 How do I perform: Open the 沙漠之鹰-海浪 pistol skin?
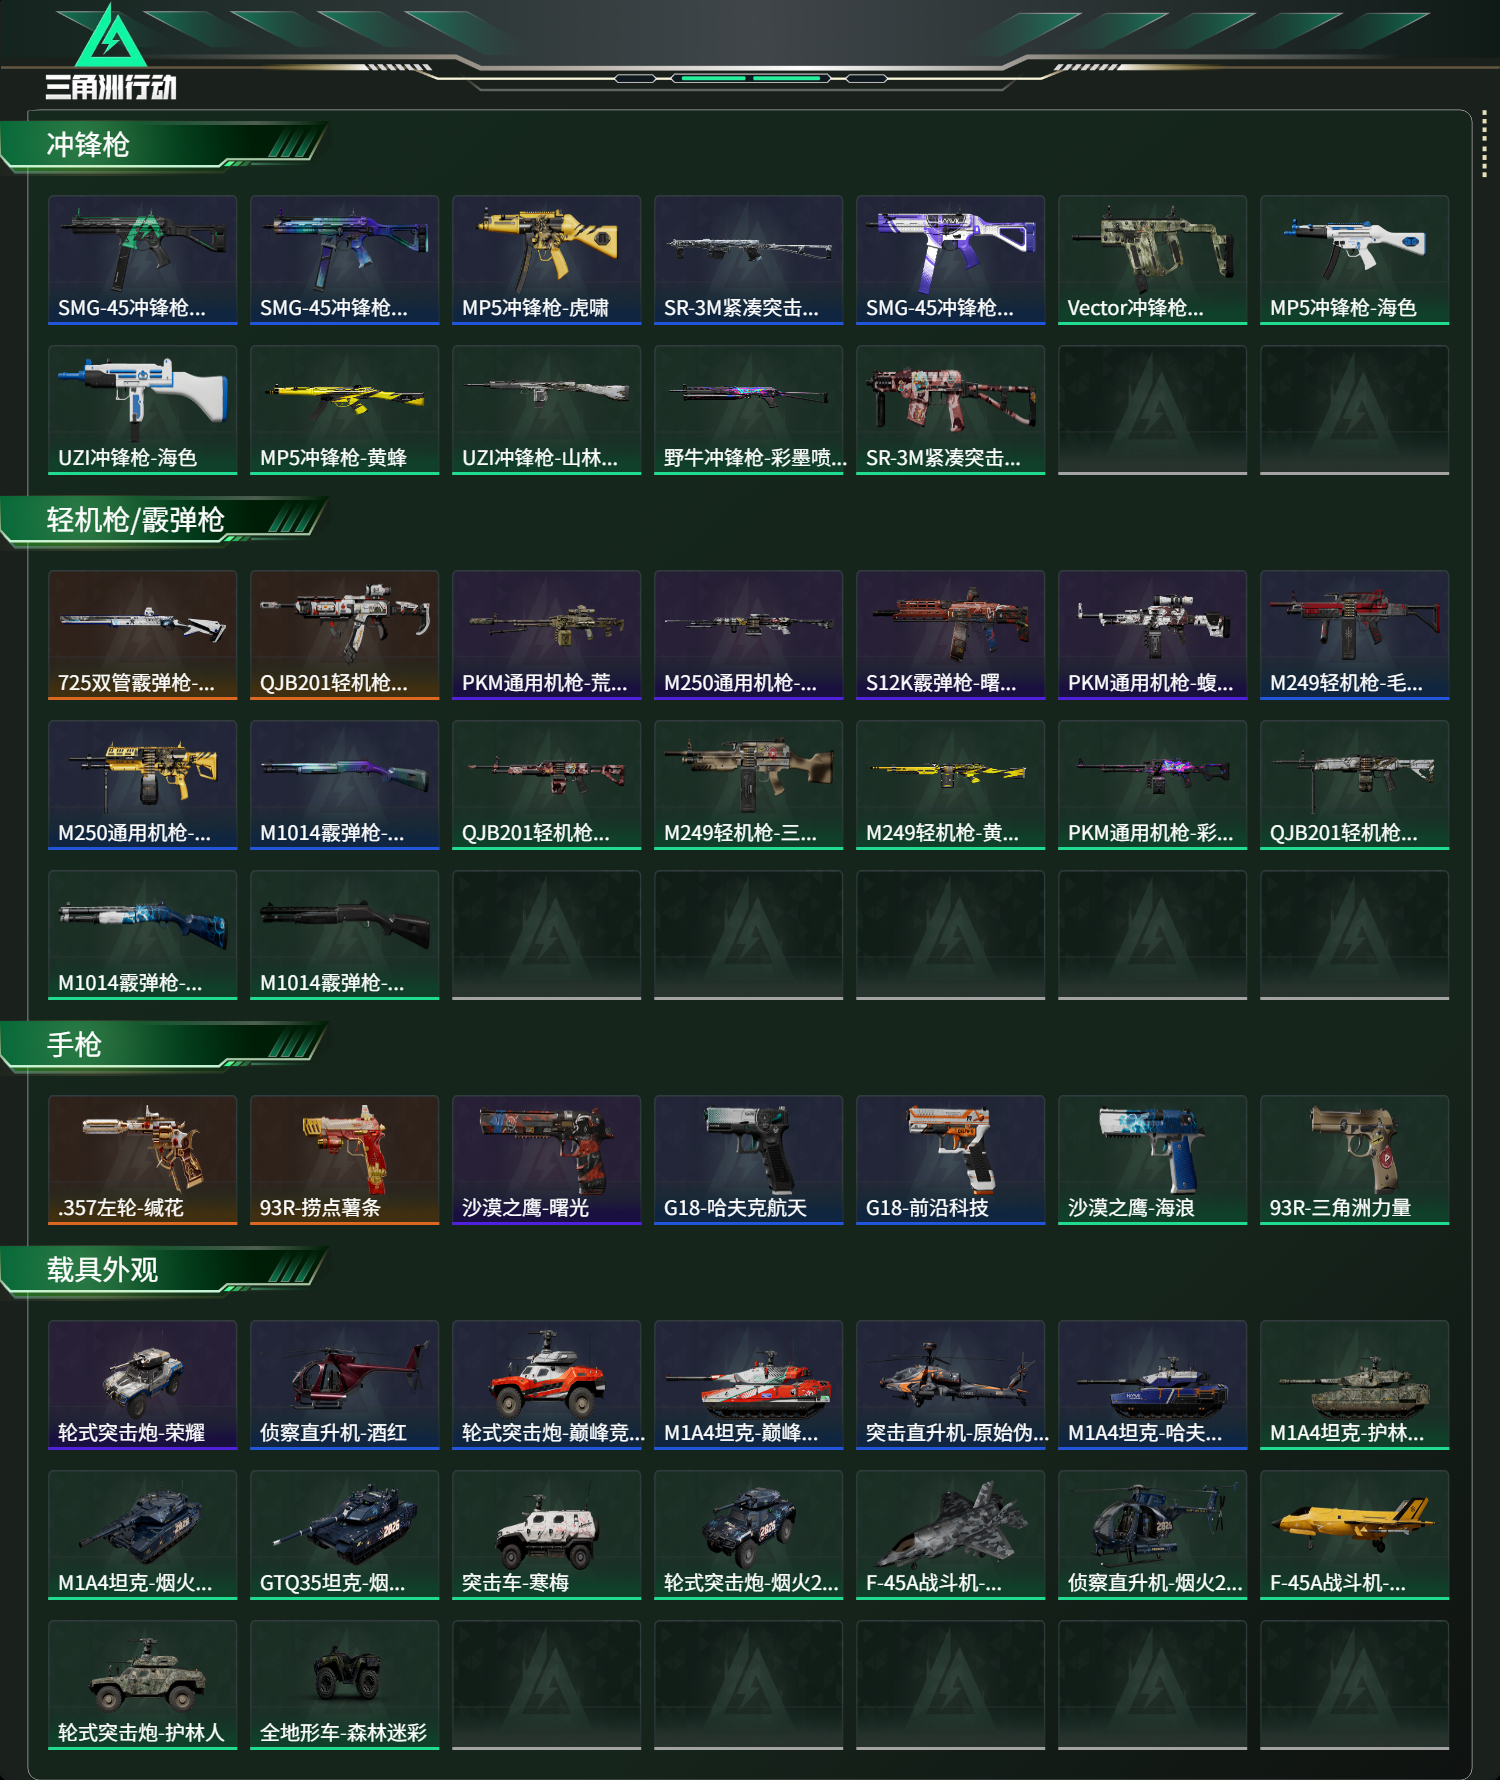tap(1152, 1160)
